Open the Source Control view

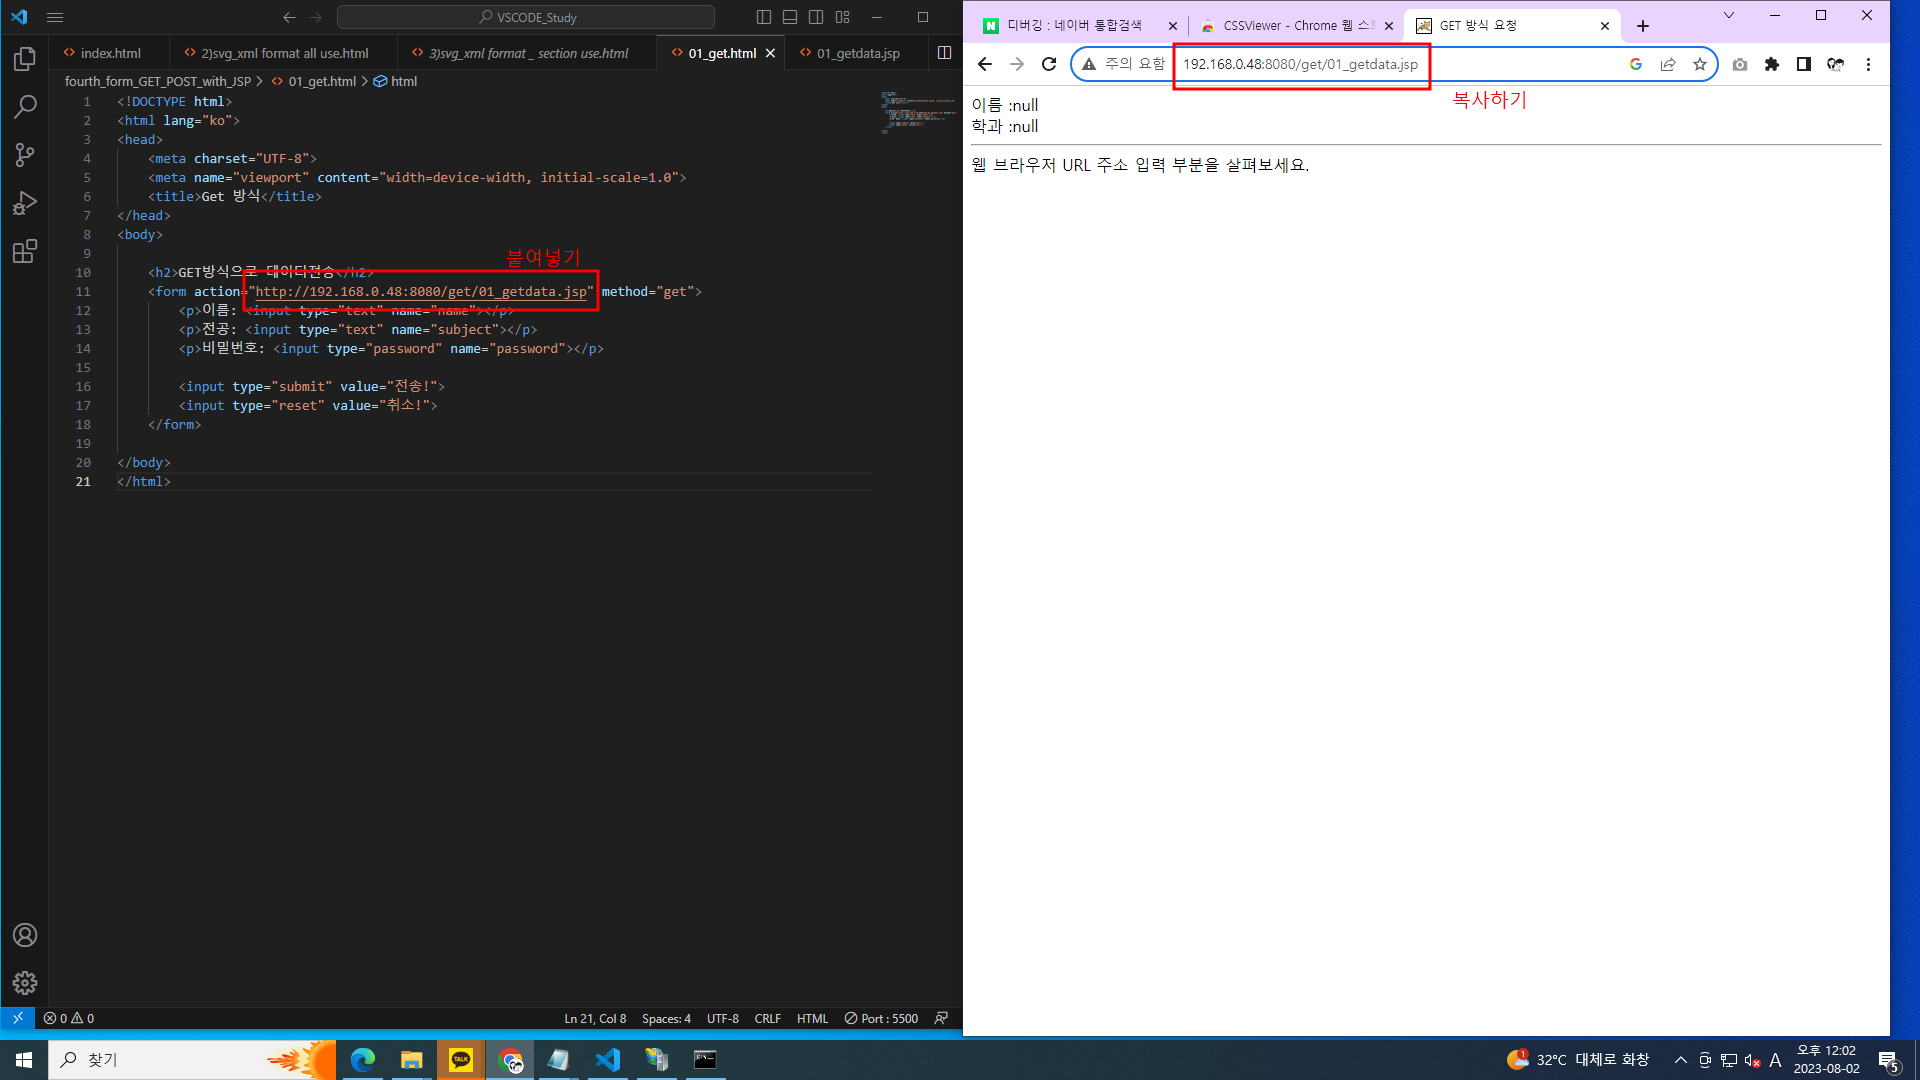click(25, 155)
